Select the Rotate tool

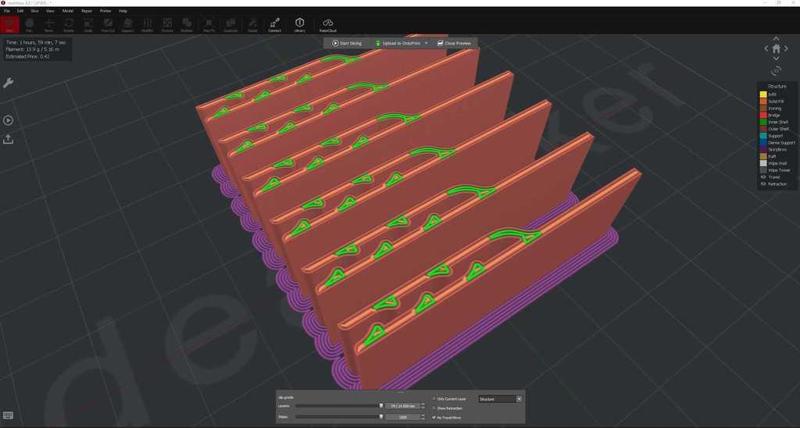pyautogui.click(x=68, y=24)
